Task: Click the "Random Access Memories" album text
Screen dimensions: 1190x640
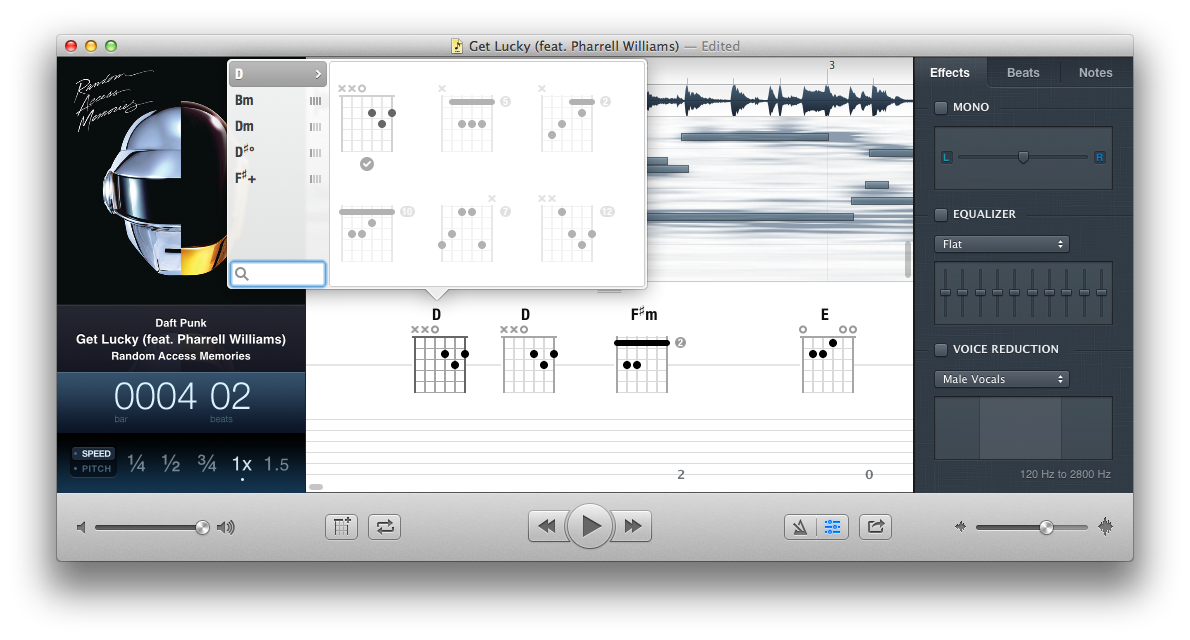Action: point(181,356)
